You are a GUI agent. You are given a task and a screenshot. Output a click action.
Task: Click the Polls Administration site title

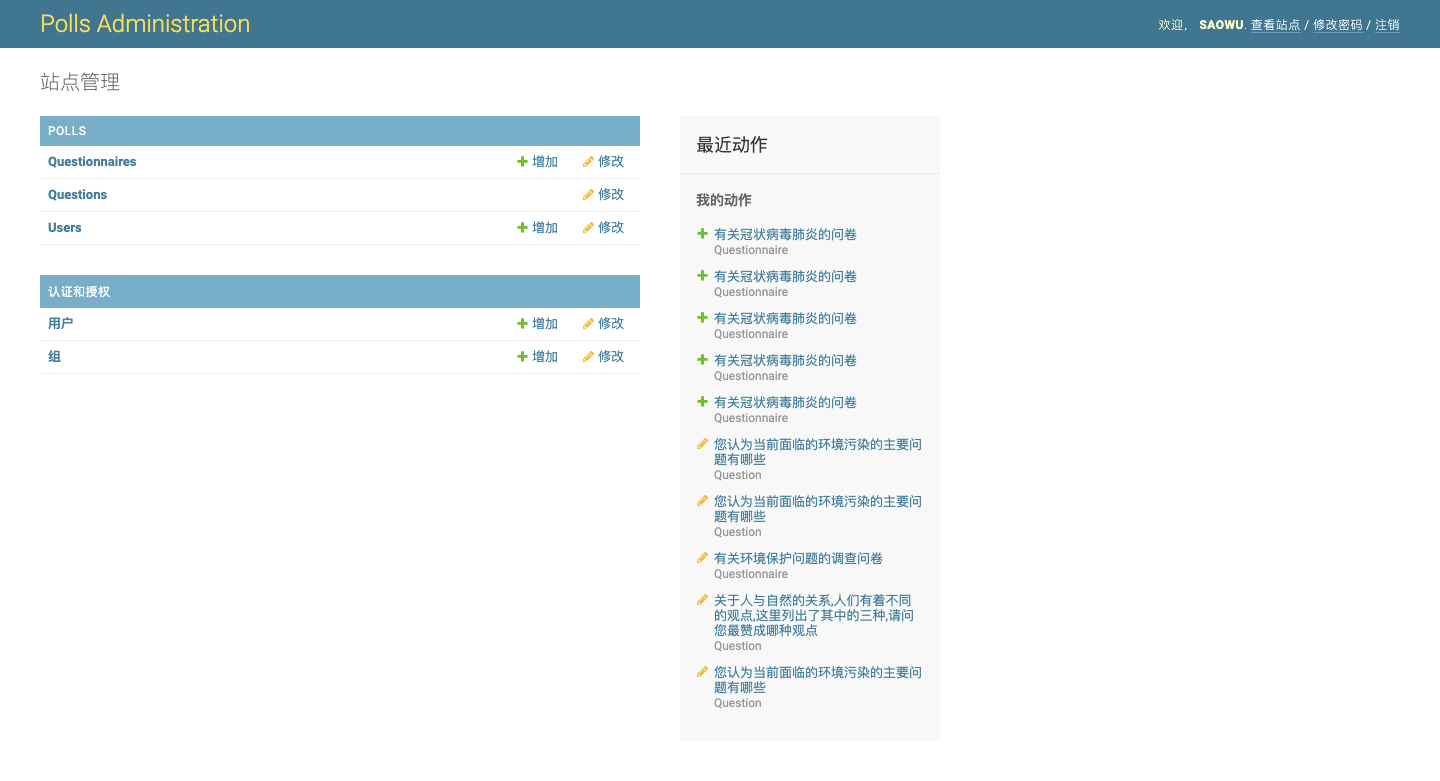145,23
